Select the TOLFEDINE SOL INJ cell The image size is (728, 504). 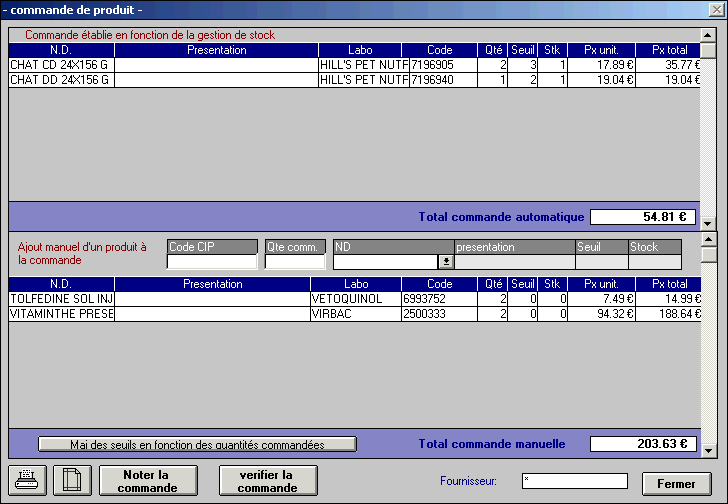click(61, 299)
